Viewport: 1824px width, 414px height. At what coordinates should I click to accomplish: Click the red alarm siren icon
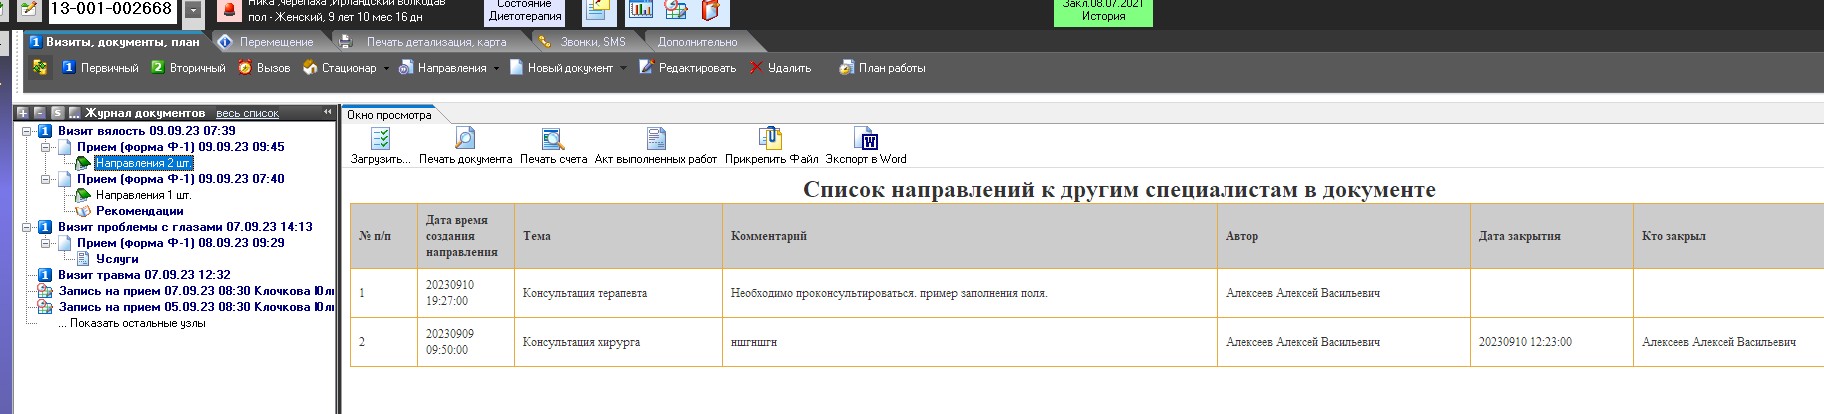coord(230,10)
